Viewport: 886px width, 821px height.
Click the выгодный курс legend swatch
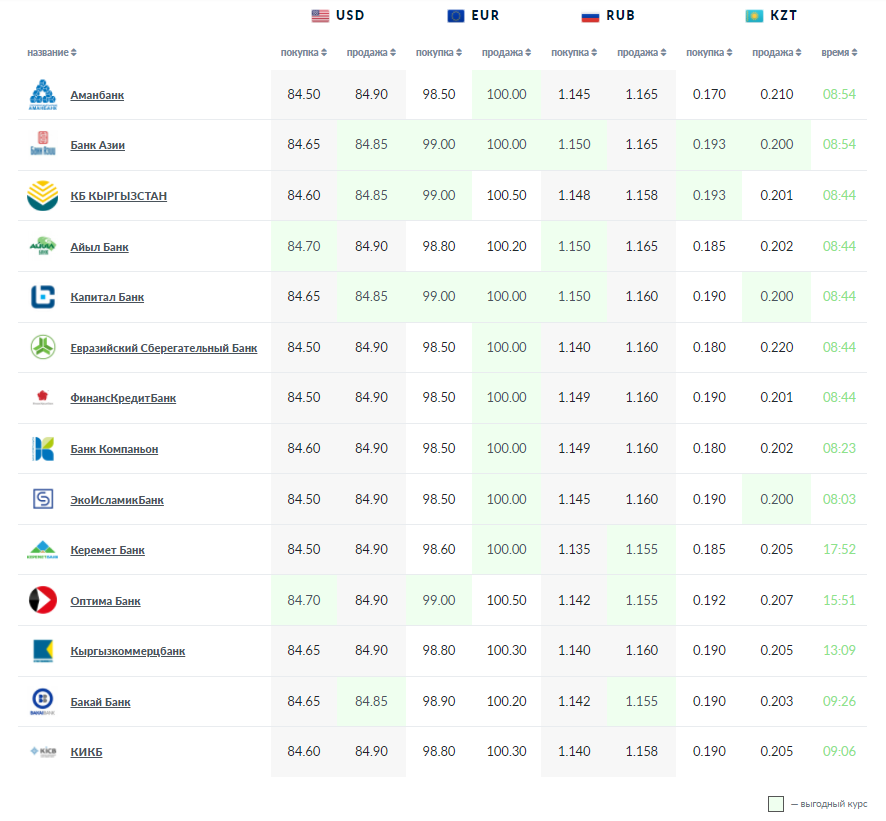point(776,804)
